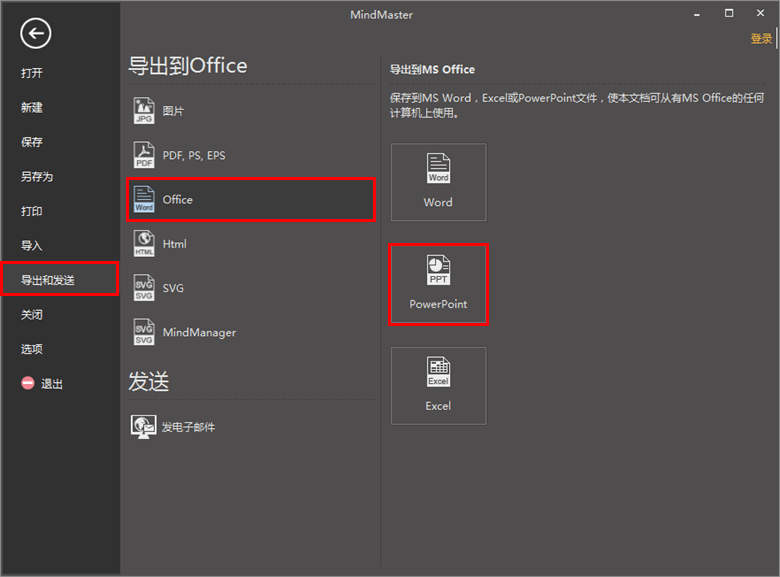Export to Excel button
This screenshot has height=577, width=780.
pos(438,386)
